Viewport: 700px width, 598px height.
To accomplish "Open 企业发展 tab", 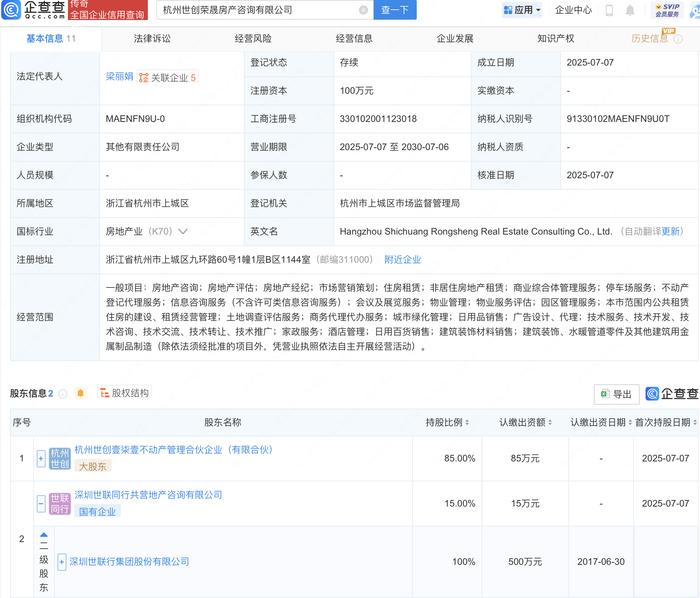I will [455, 39].
